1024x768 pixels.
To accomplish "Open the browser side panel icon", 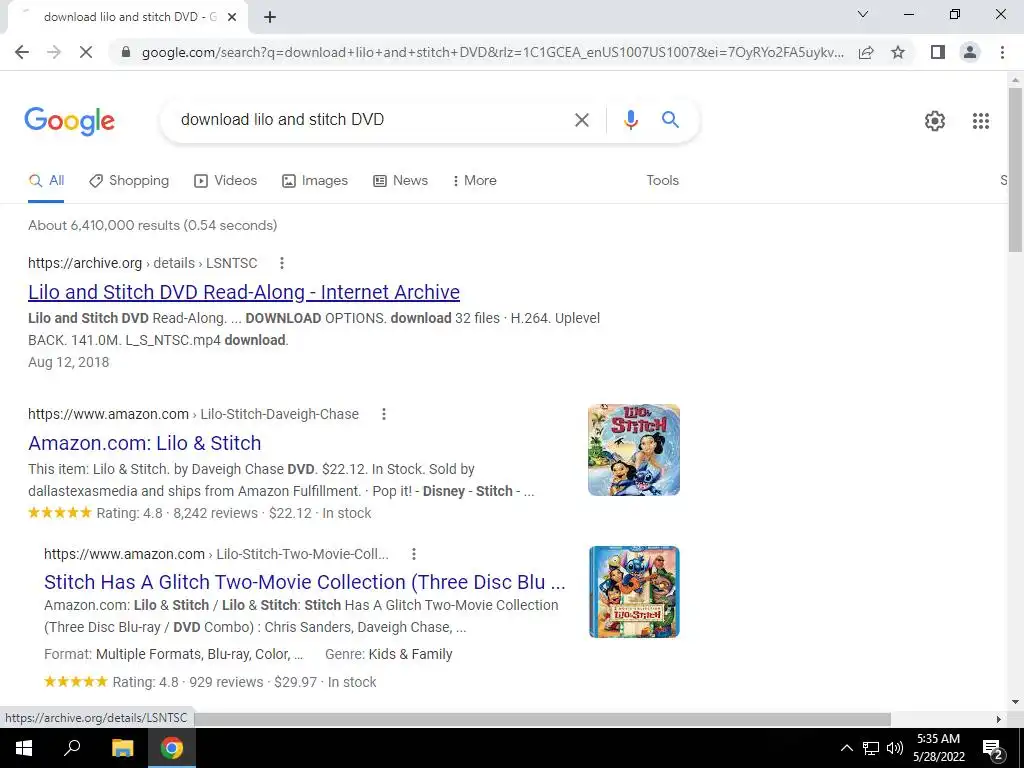I will click(938, 52).
